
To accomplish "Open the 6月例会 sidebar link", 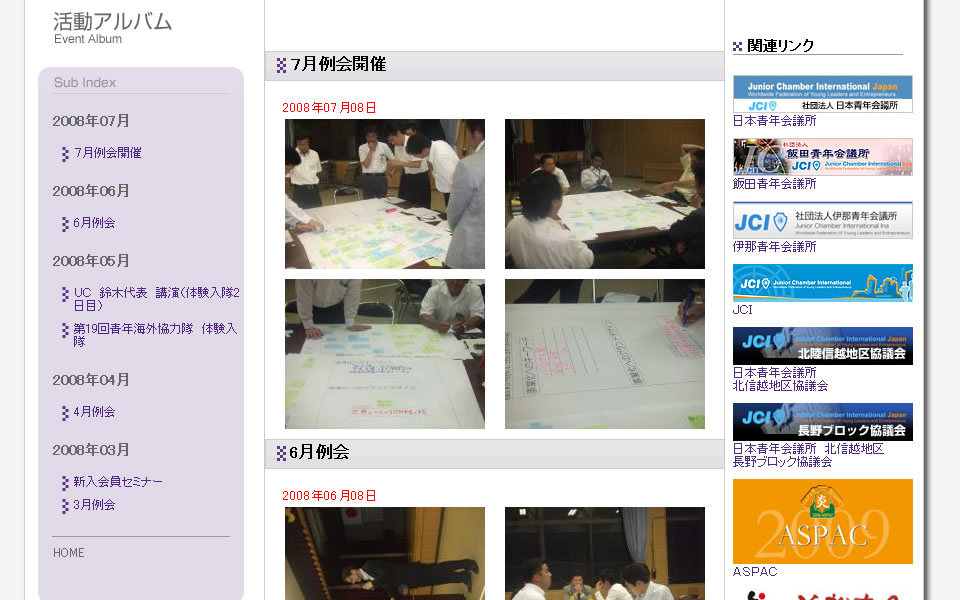I will click(x=94, y=223).
